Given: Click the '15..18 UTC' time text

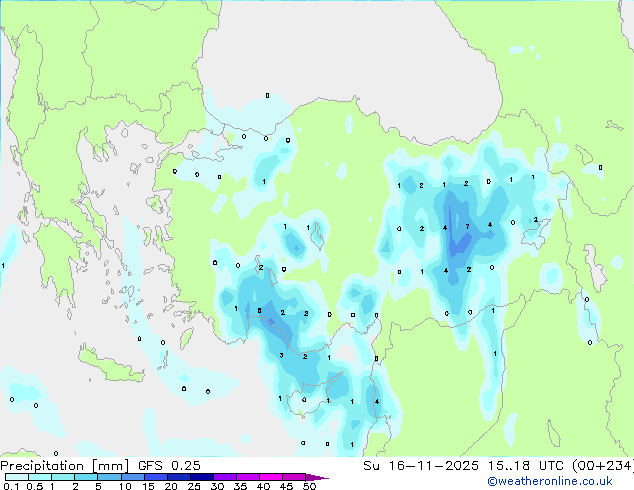Looking at the screenshot, I should pyautogui.click(x=526, y=466).
